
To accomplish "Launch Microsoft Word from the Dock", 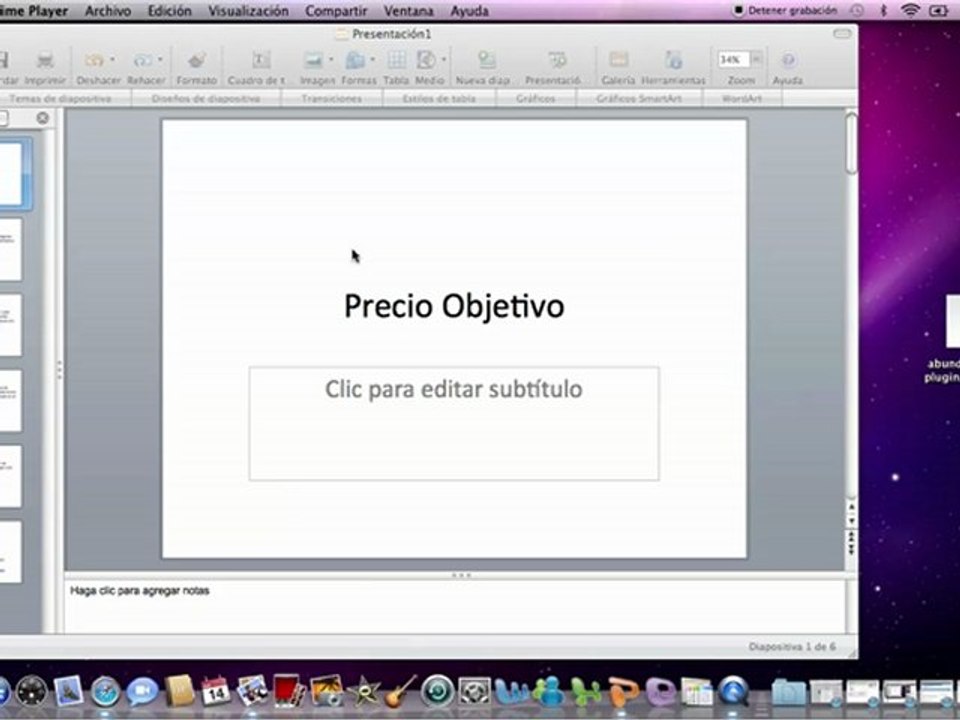I will click(x=511, y=691).
